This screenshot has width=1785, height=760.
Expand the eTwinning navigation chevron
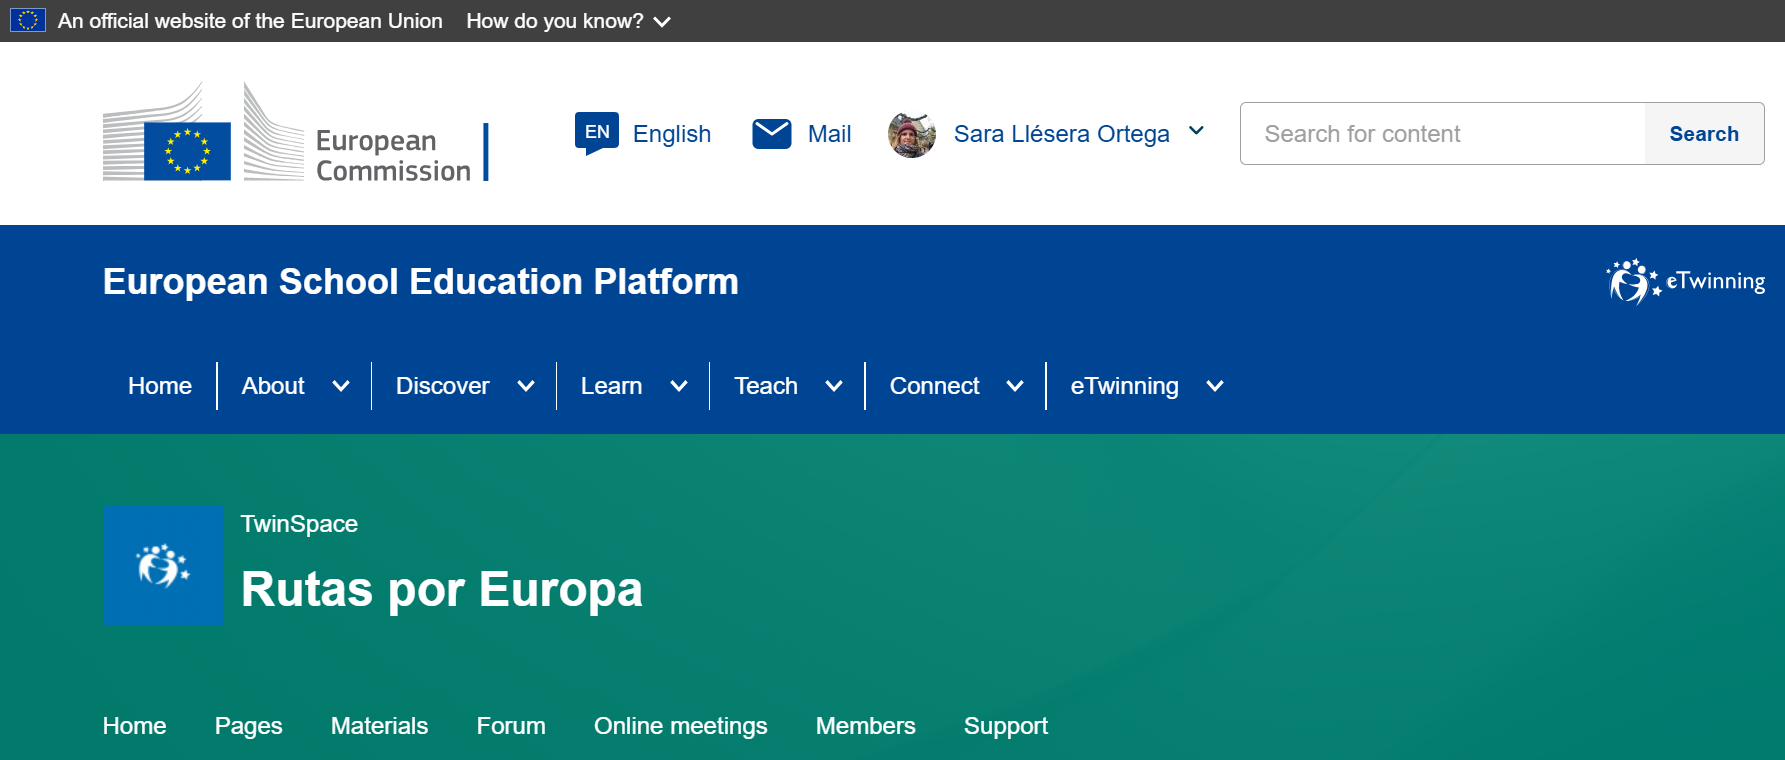(1215, 386)
